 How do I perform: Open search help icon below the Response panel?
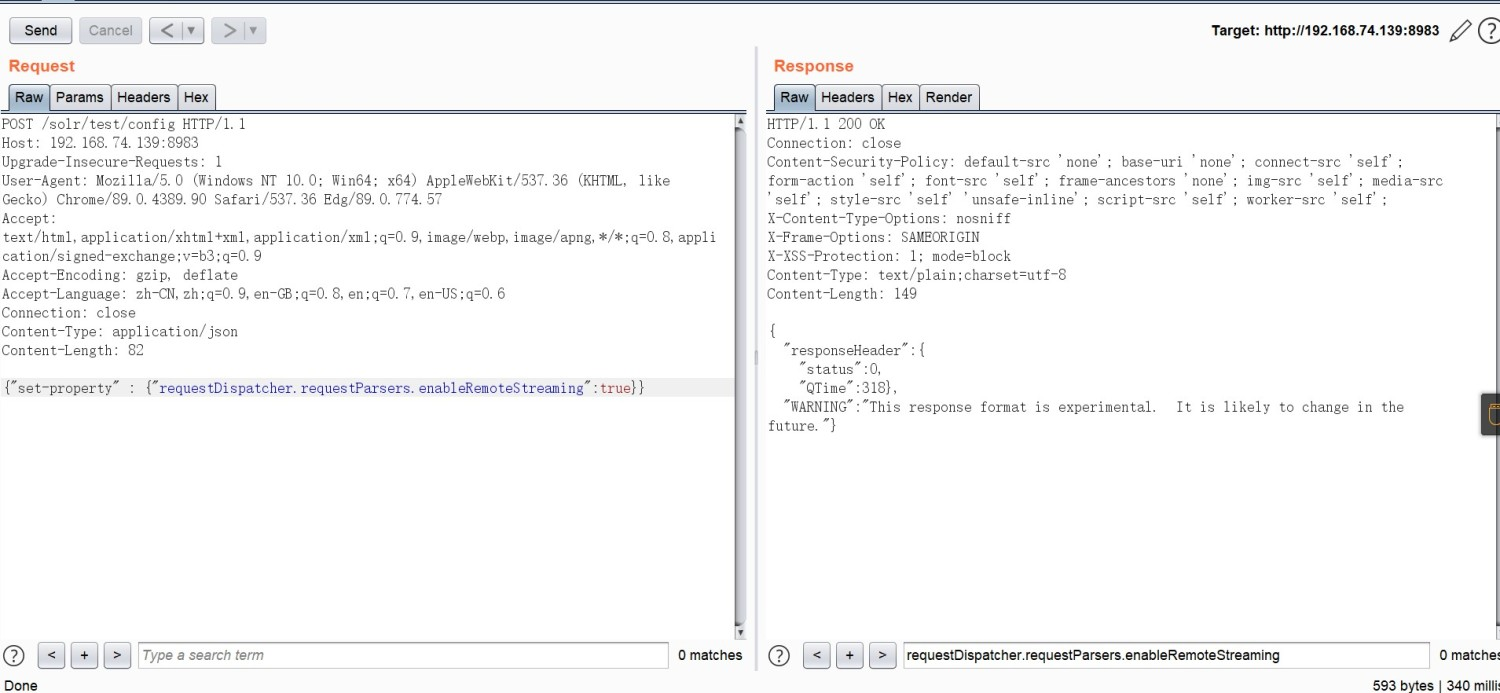(x=779, y=655)
